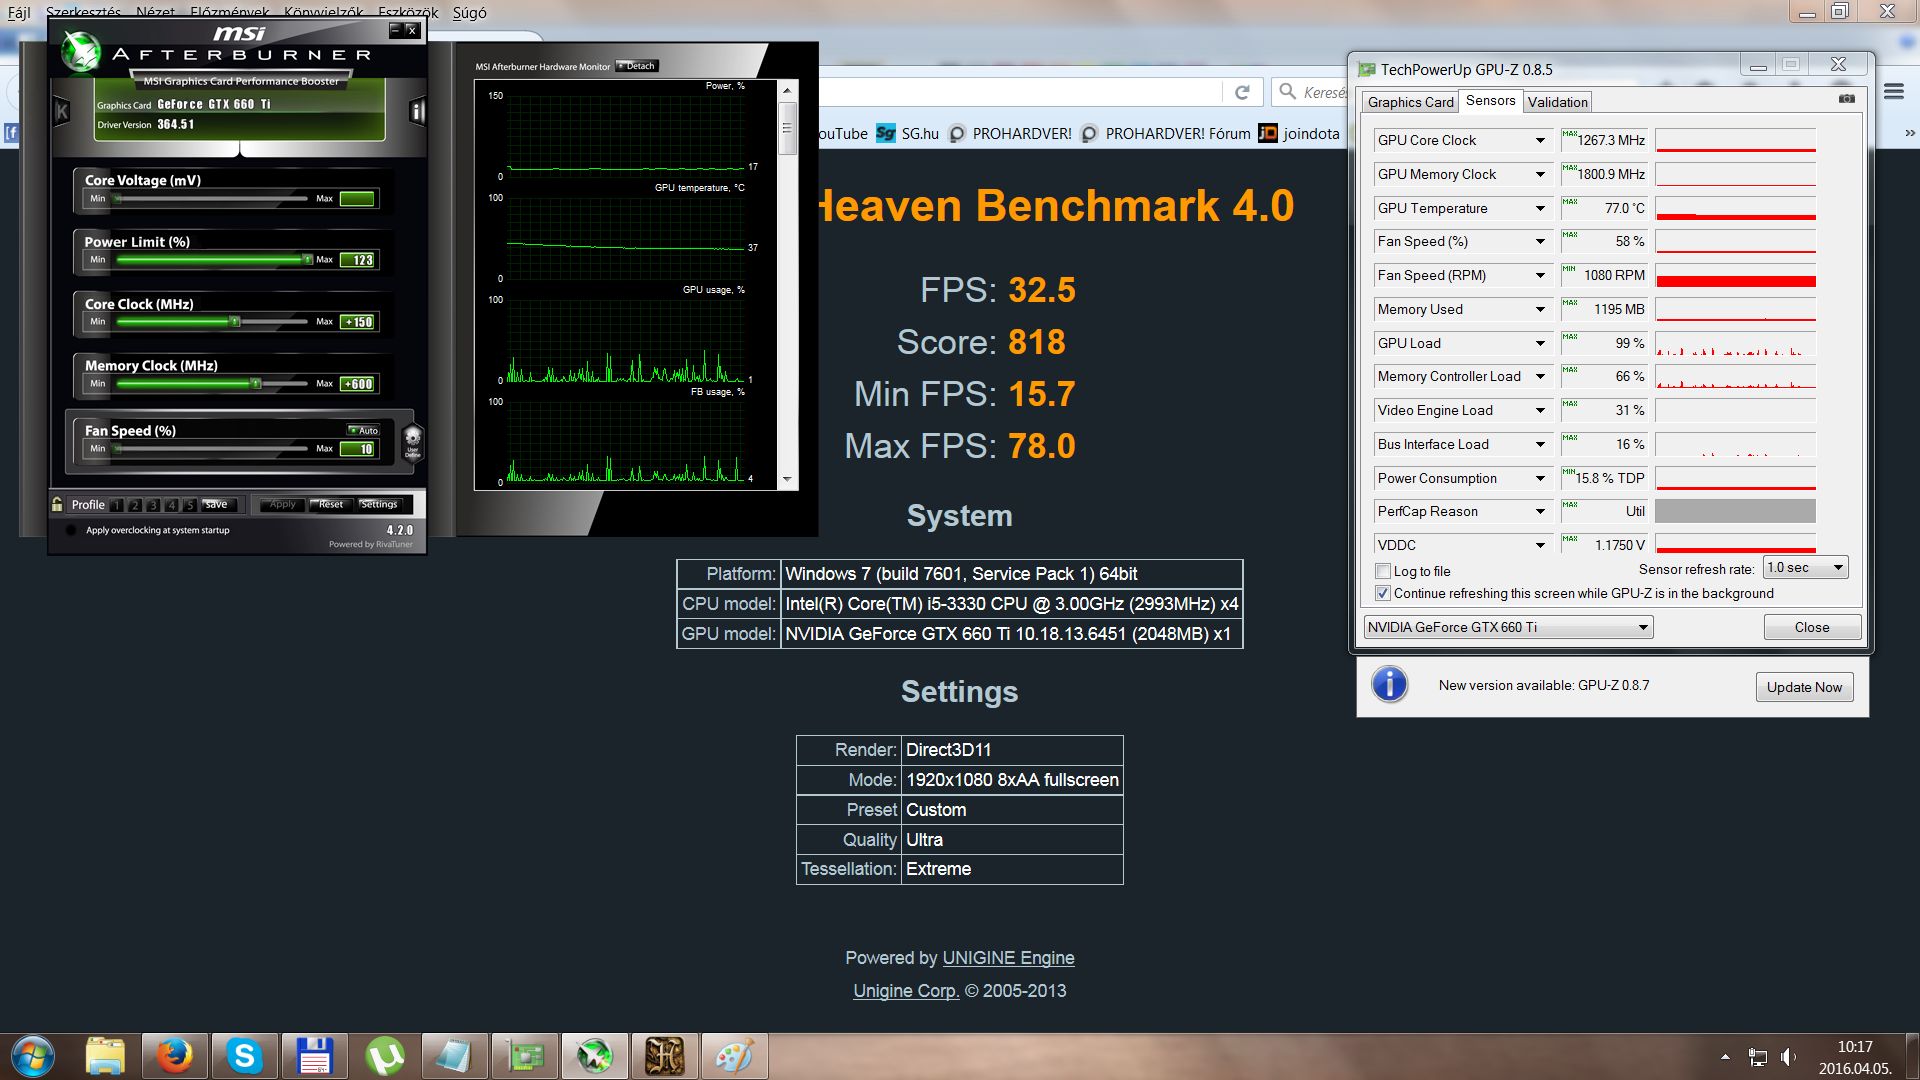
Task: Click the blue info icon in update notice
Action: coord(1389,685)
